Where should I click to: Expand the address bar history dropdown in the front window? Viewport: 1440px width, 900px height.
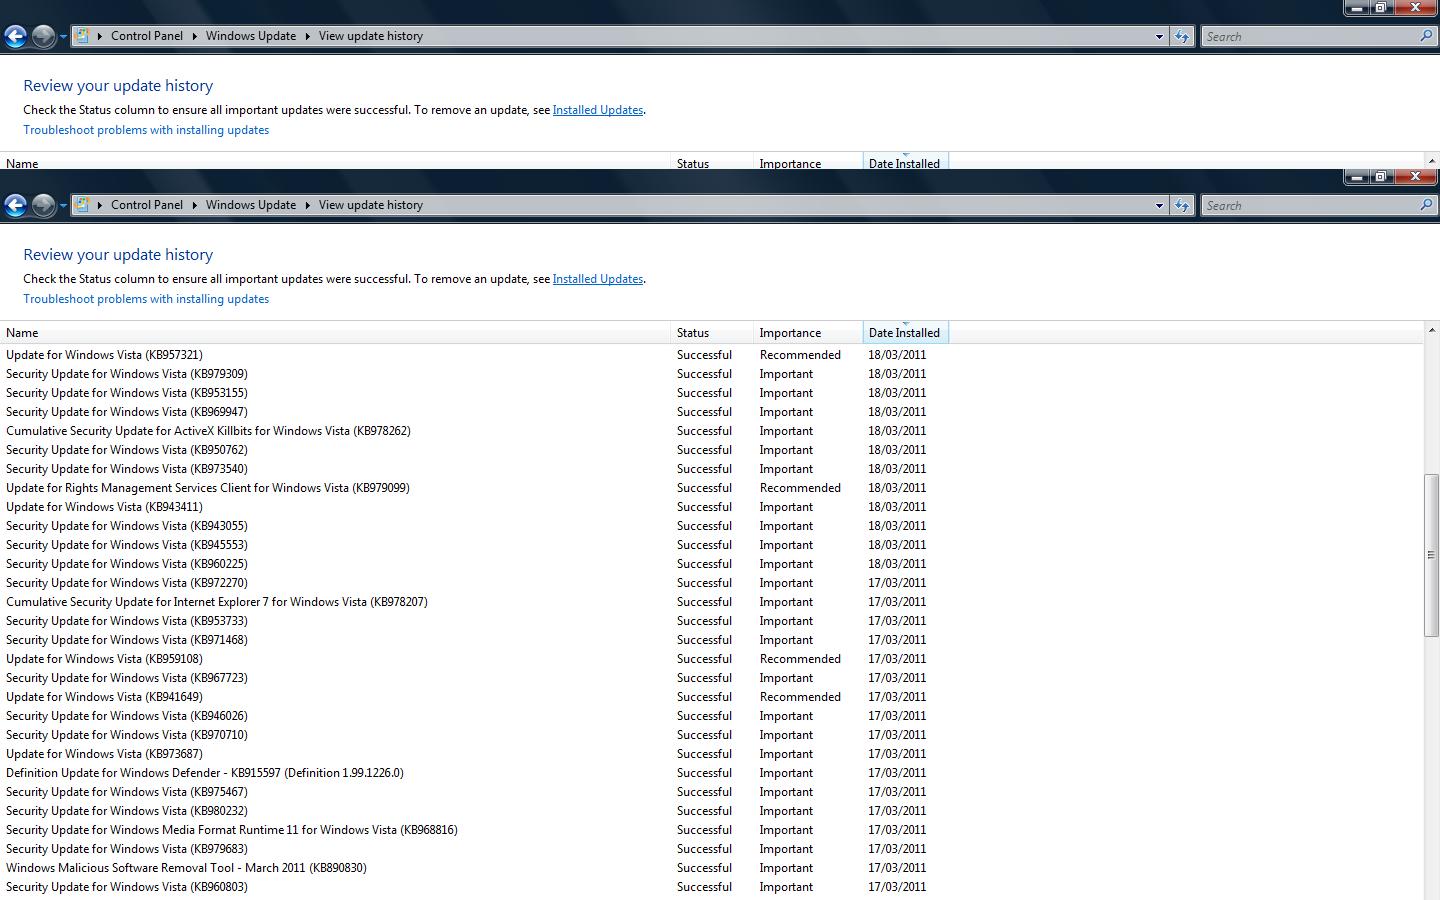coord(1159,205)
